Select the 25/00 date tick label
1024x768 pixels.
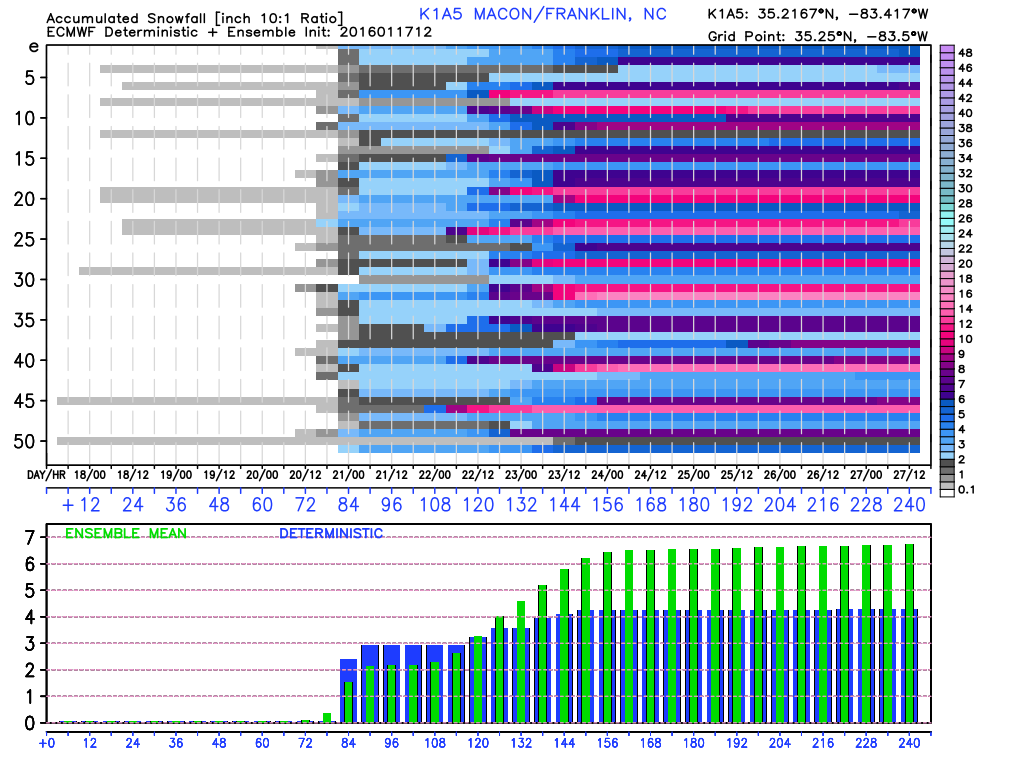(693, 475)
